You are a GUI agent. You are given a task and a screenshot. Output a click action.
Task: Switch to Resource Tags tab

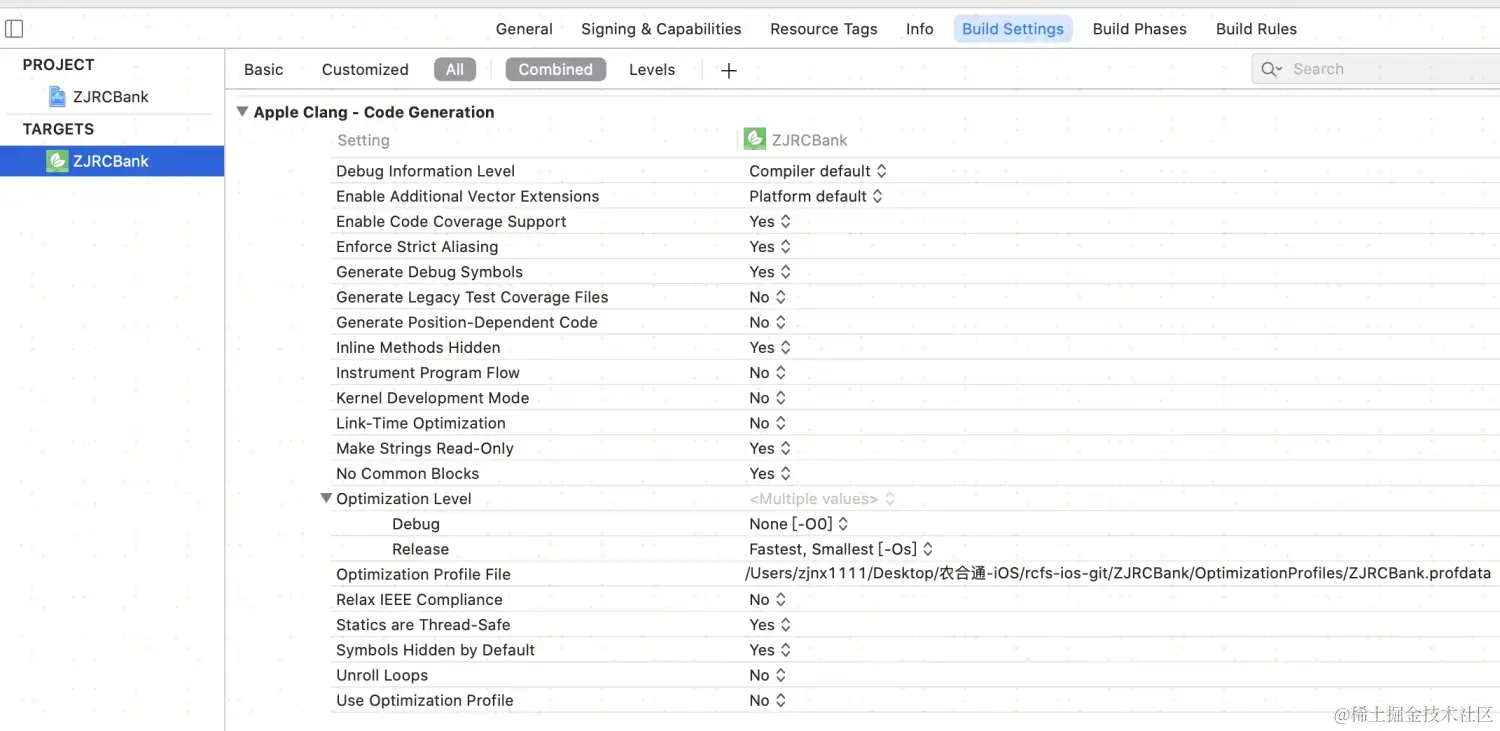[824, 29]
